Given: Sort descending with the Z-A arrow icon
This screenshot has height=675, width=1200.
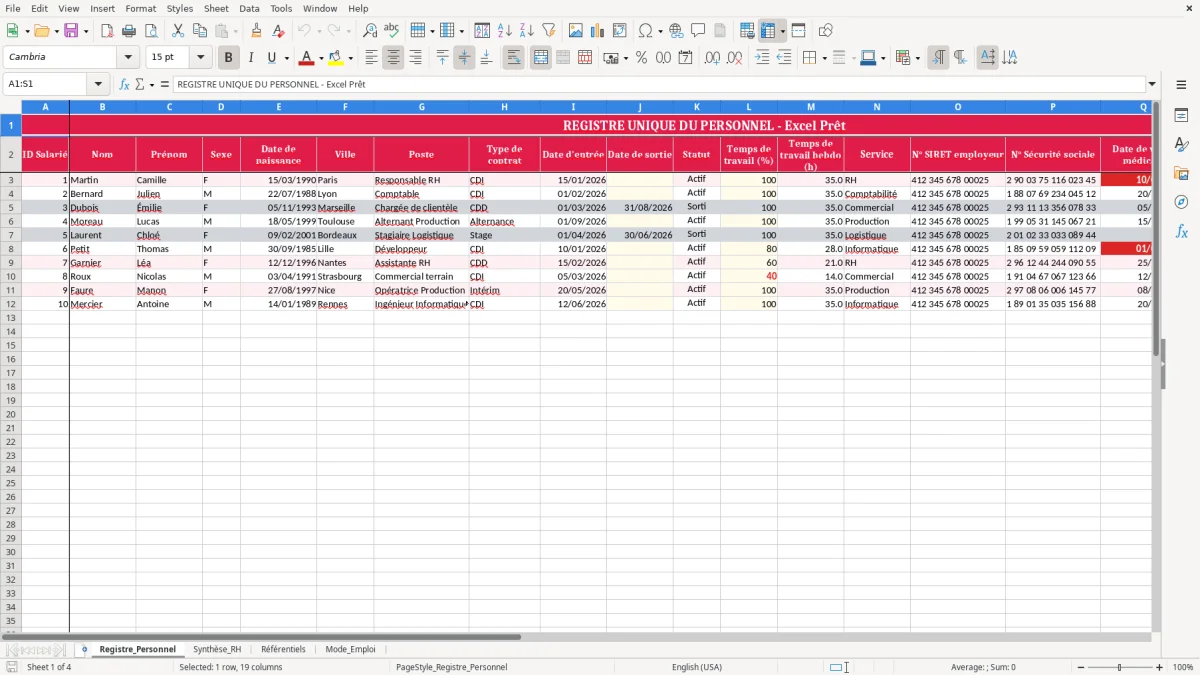Looking at the screenshot, I should [527, 31].
